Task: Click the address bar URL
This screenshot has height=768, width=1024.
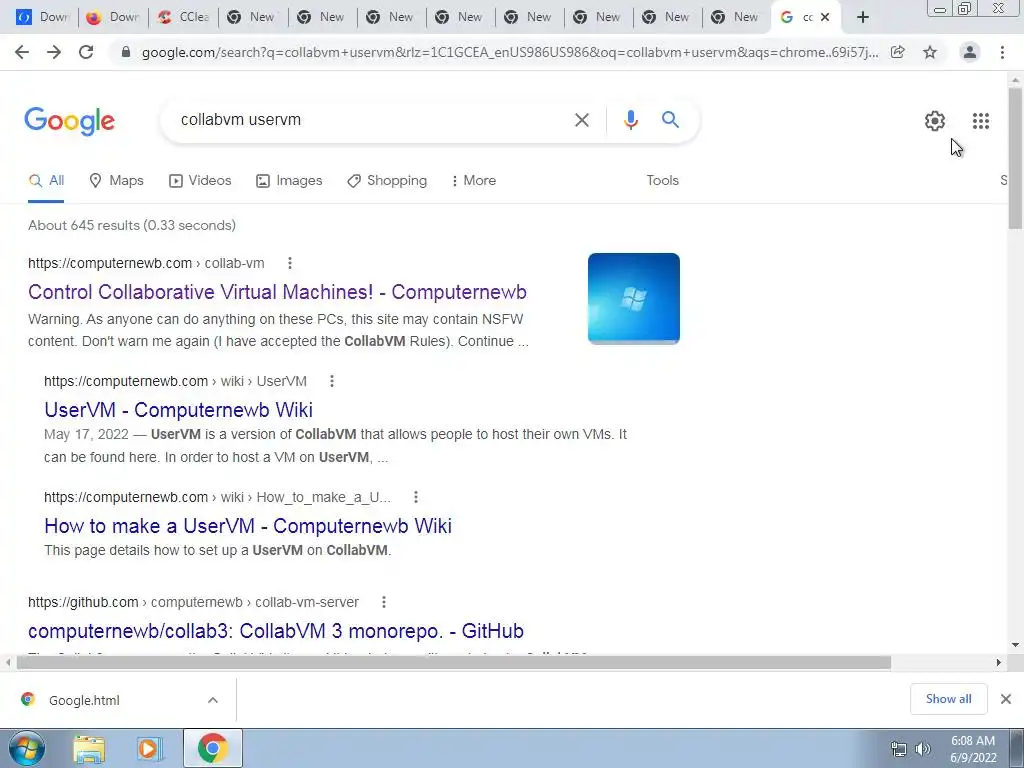Action: point(509,52)
